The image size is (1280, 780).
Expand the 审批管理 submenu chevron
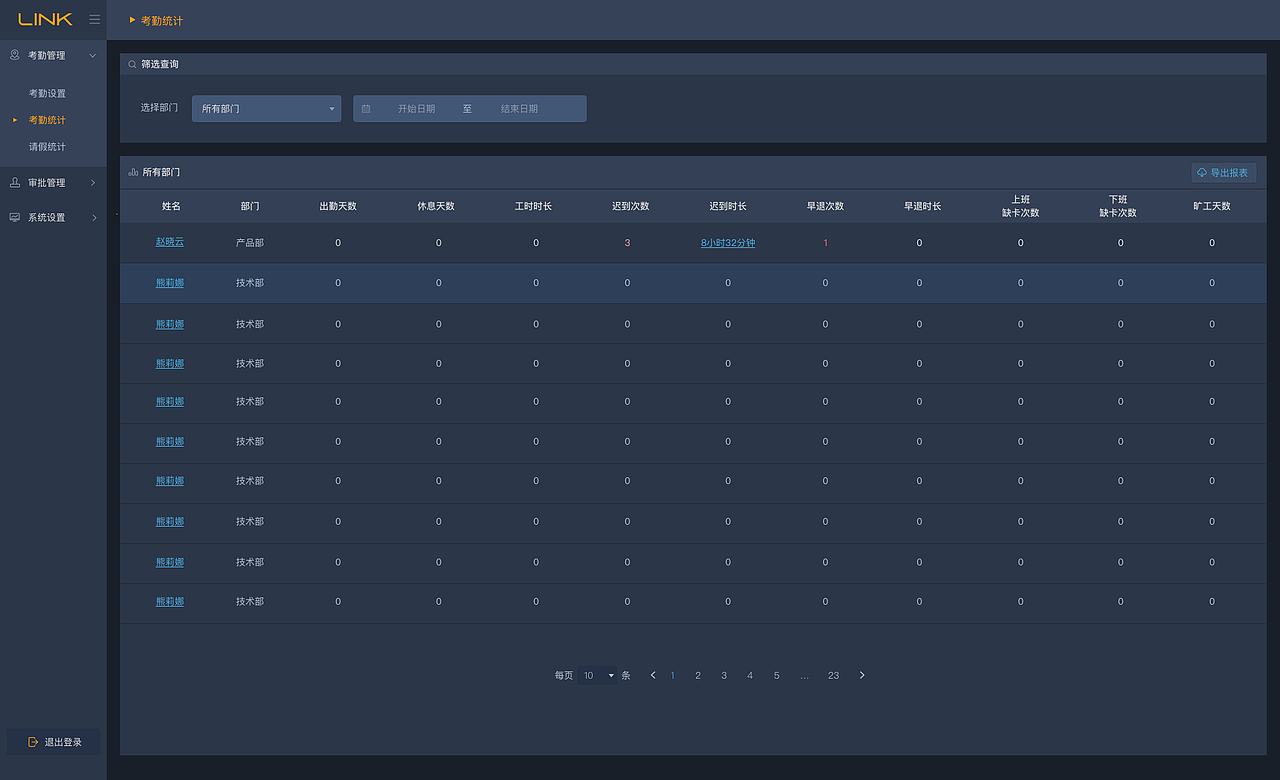(x=93, y=183)
